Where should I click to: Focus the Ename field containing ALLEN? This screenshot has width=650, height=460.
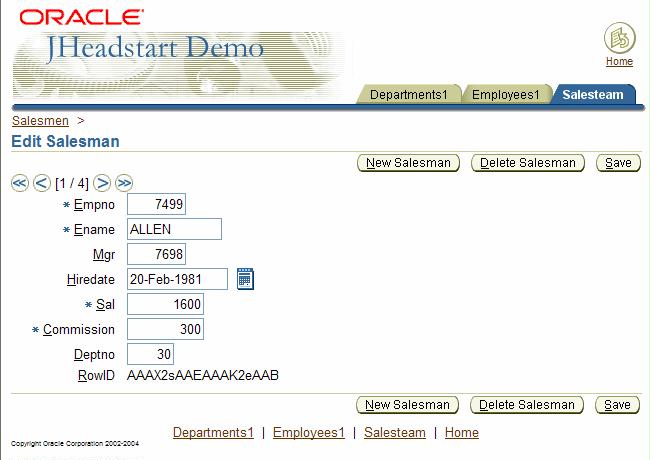click(174, 229)
